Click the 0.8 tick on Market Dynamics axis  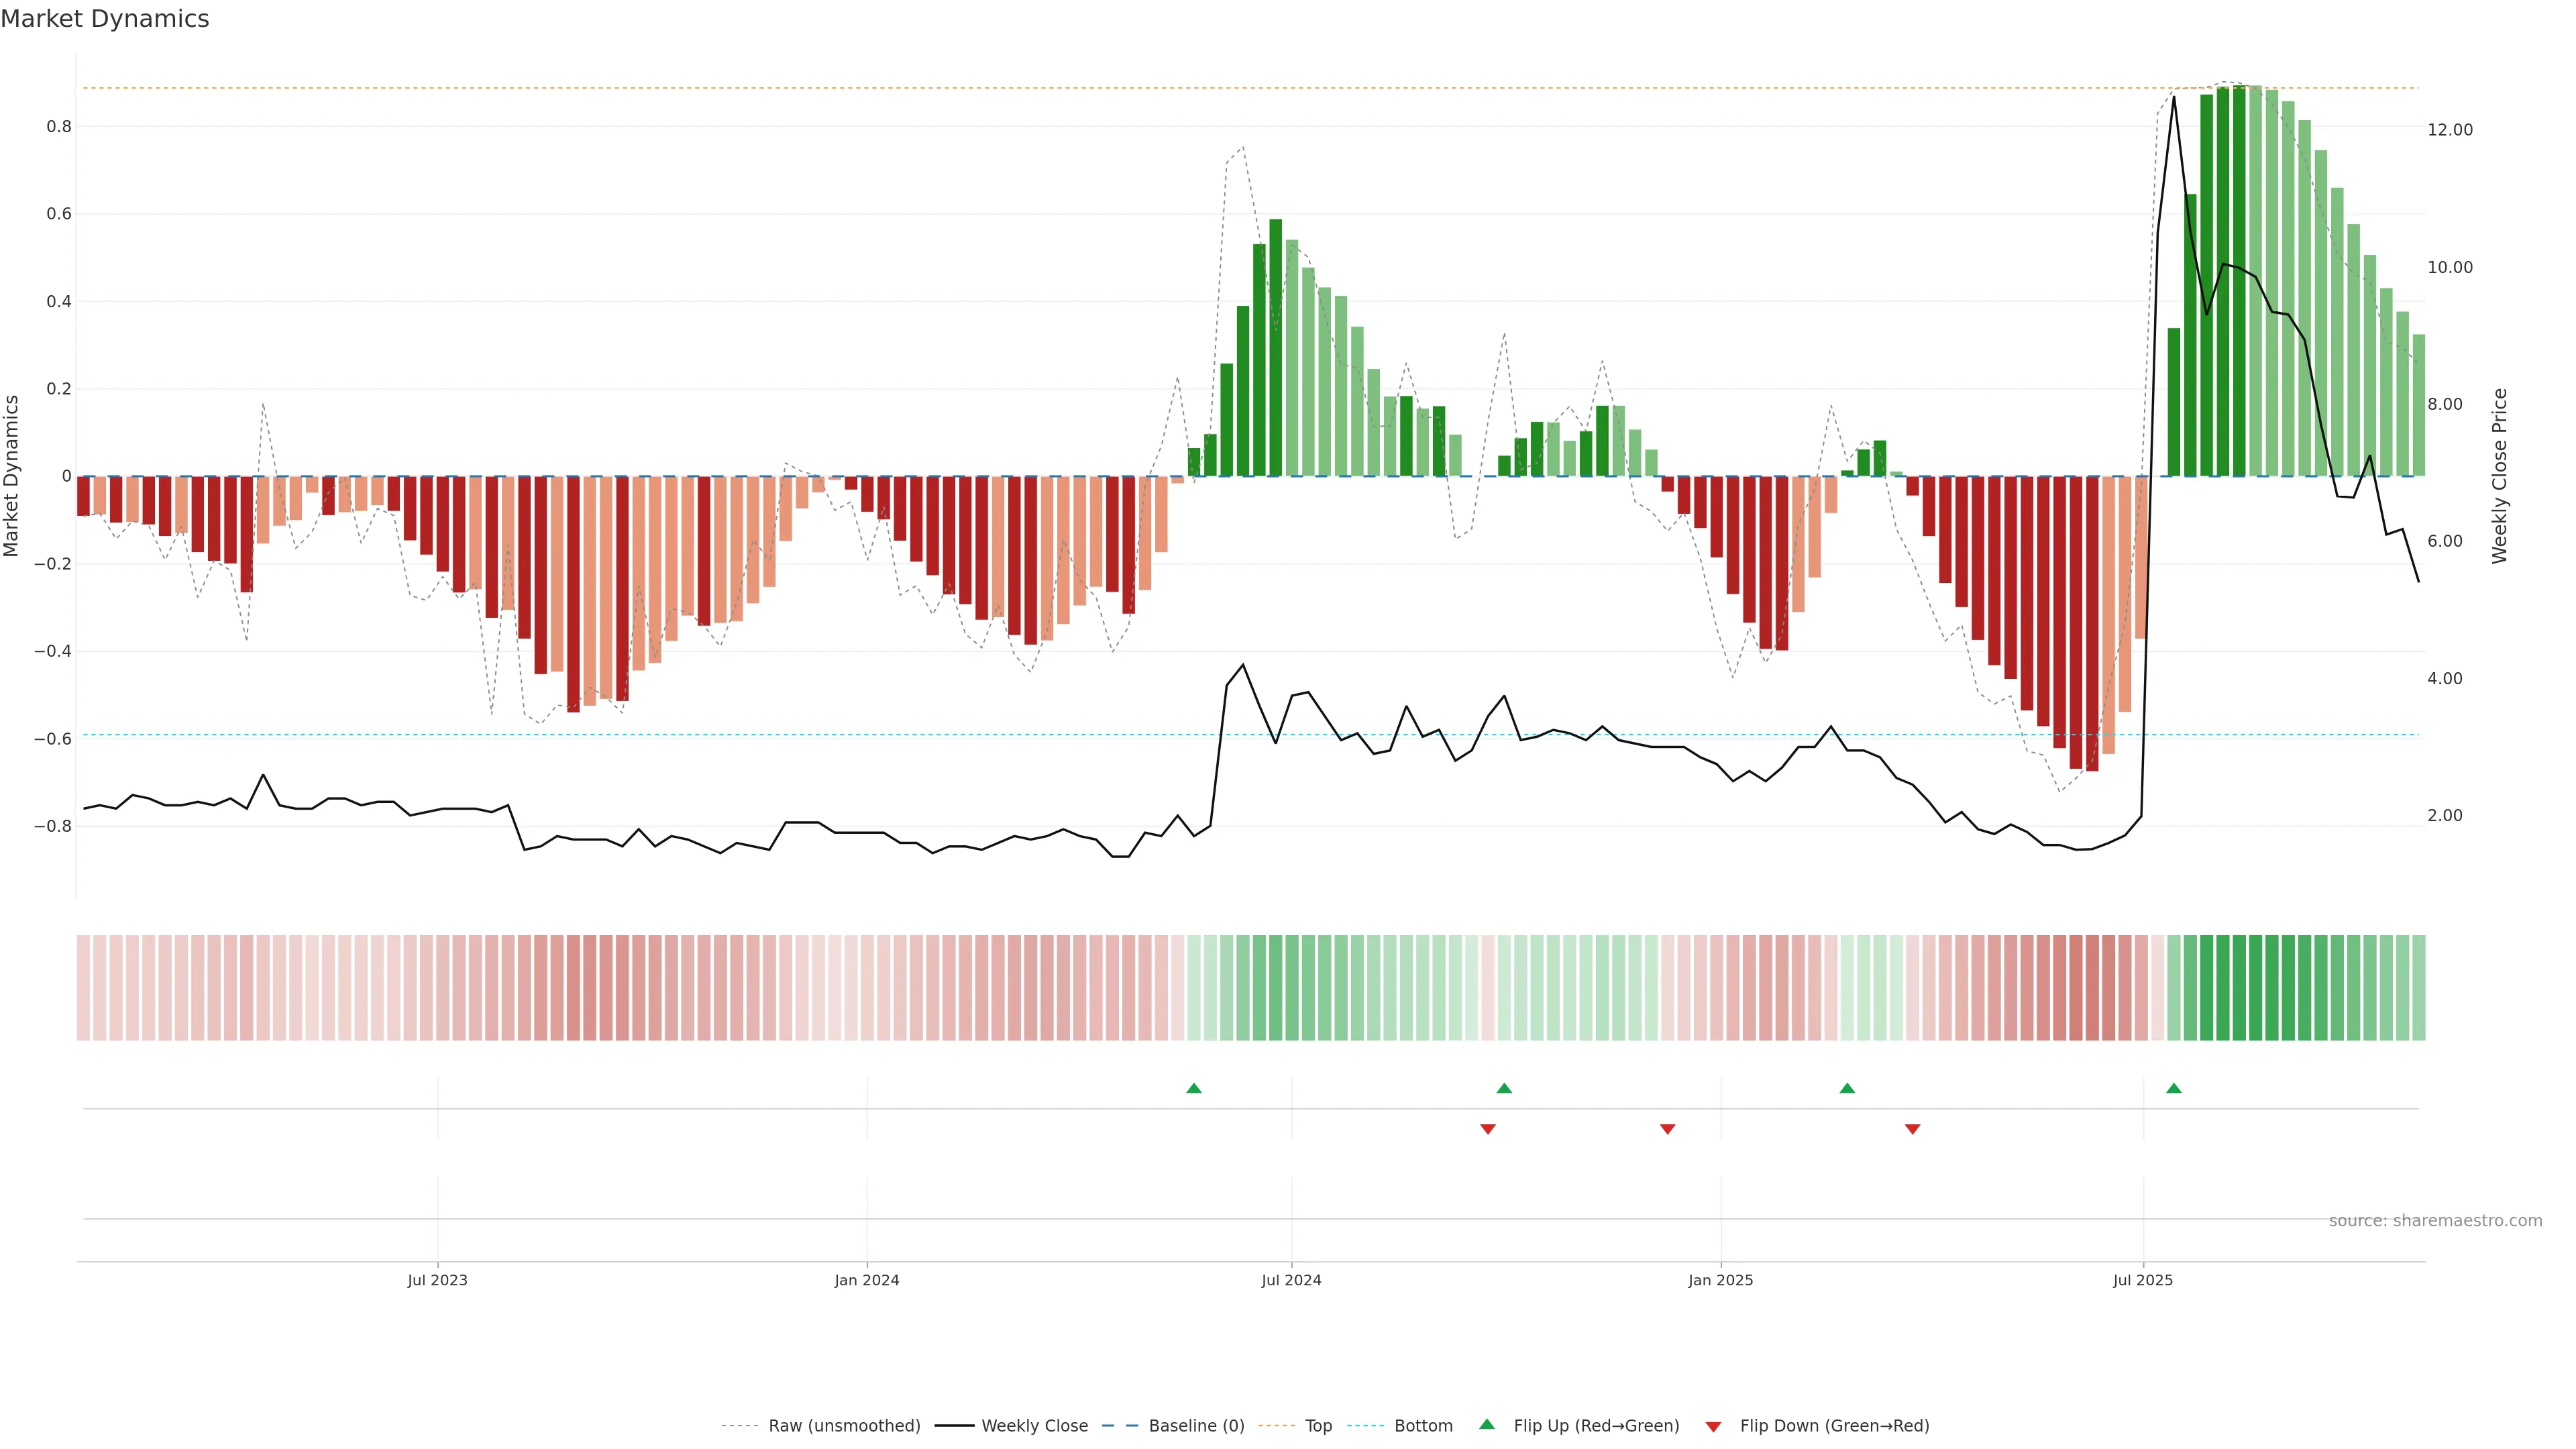[x=59, y=127]
